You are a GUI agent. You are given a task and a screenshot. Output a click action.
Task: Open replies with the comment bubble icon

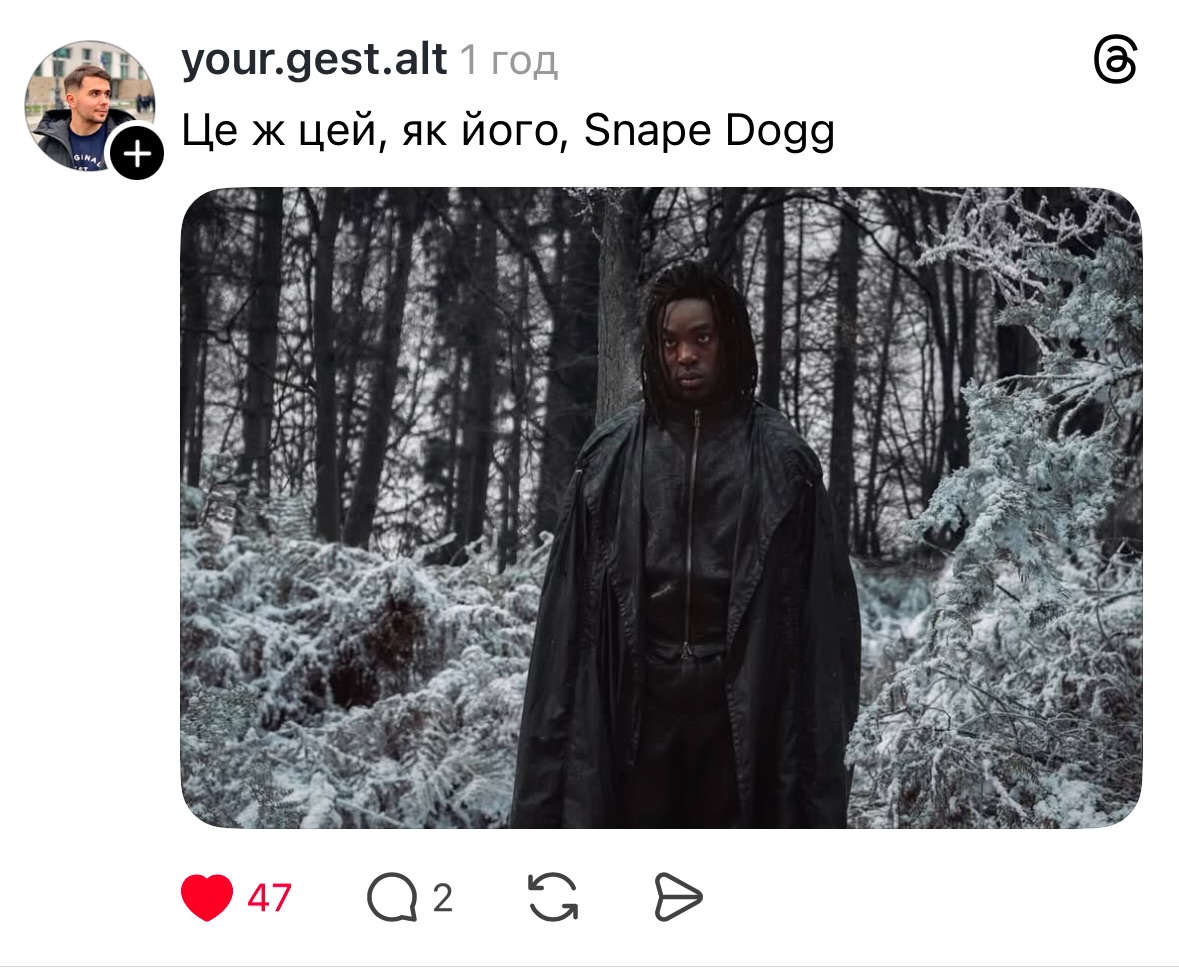(x=392, y=897)
